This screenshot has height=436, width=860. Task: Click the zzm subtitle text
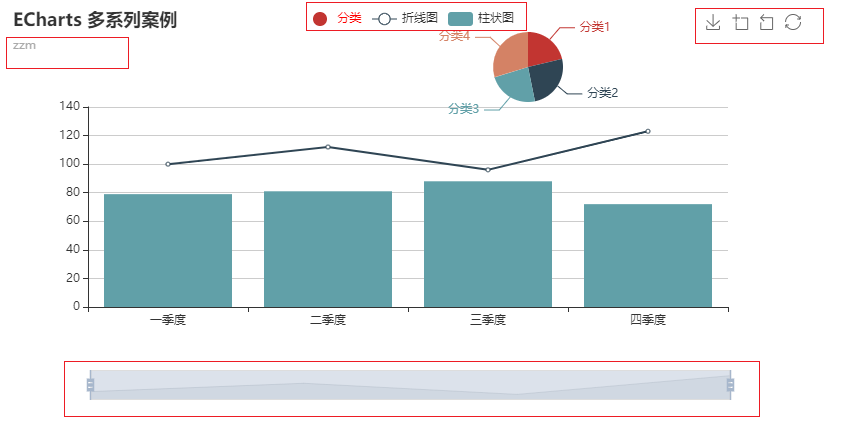click(x=24, y=46)
